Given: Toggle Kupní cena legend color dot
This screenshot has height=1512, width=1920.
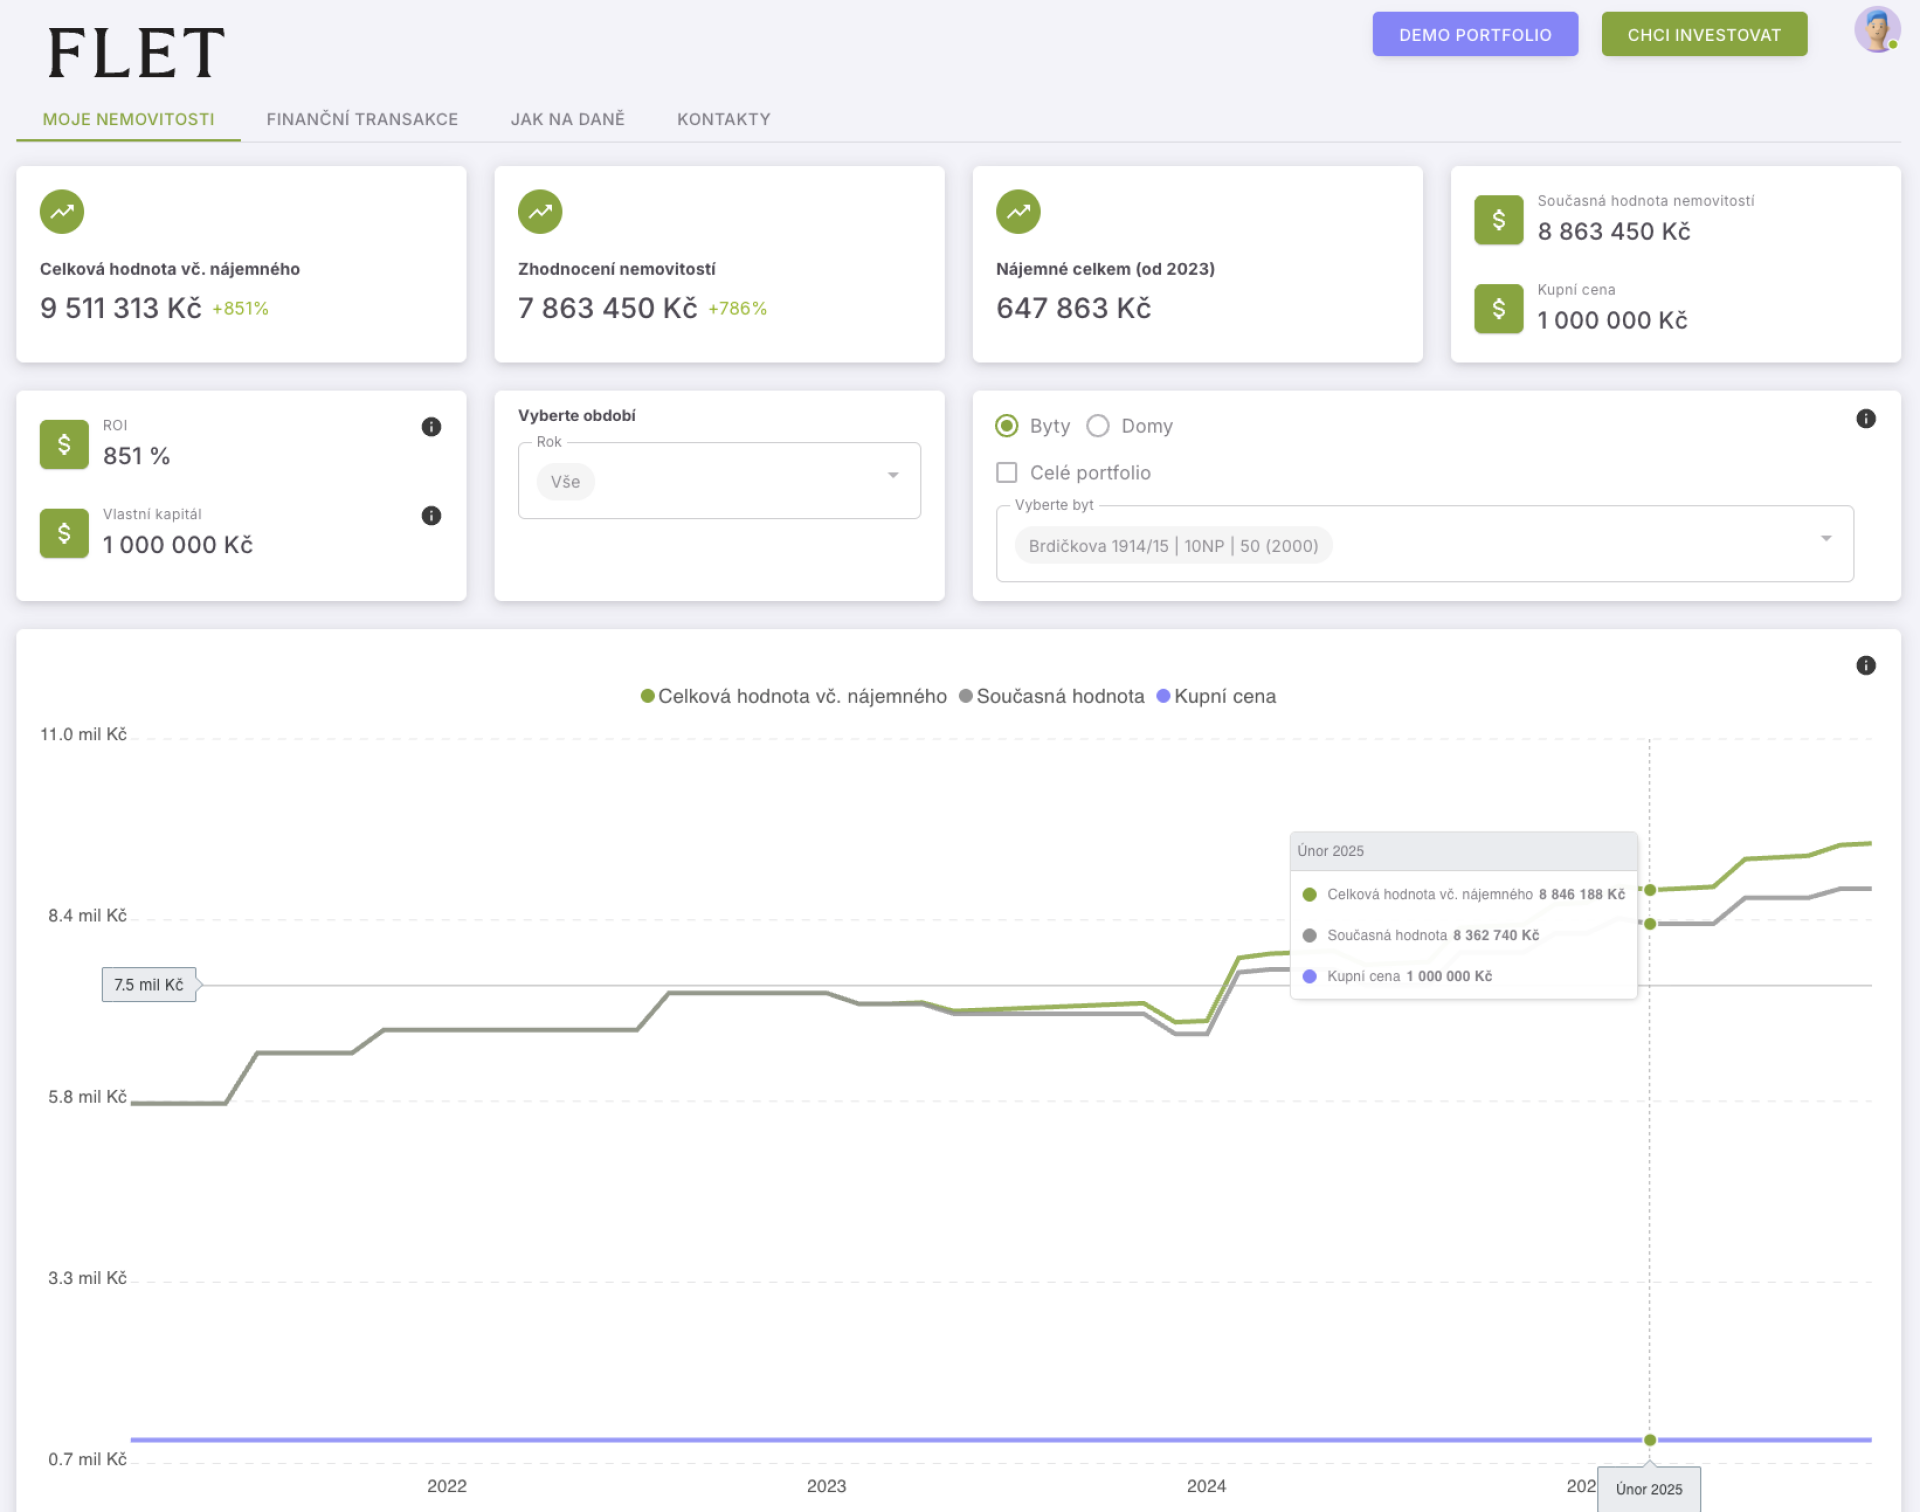Looking at the screenshot, I should (1163, 696).
